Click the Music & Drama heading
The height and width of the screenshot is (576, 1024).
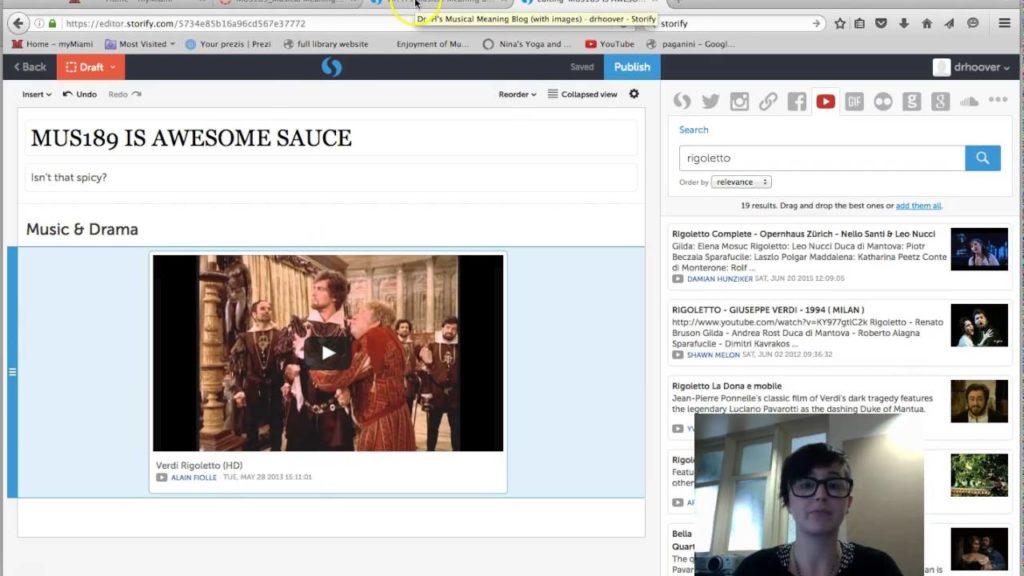tap(82, 229)
